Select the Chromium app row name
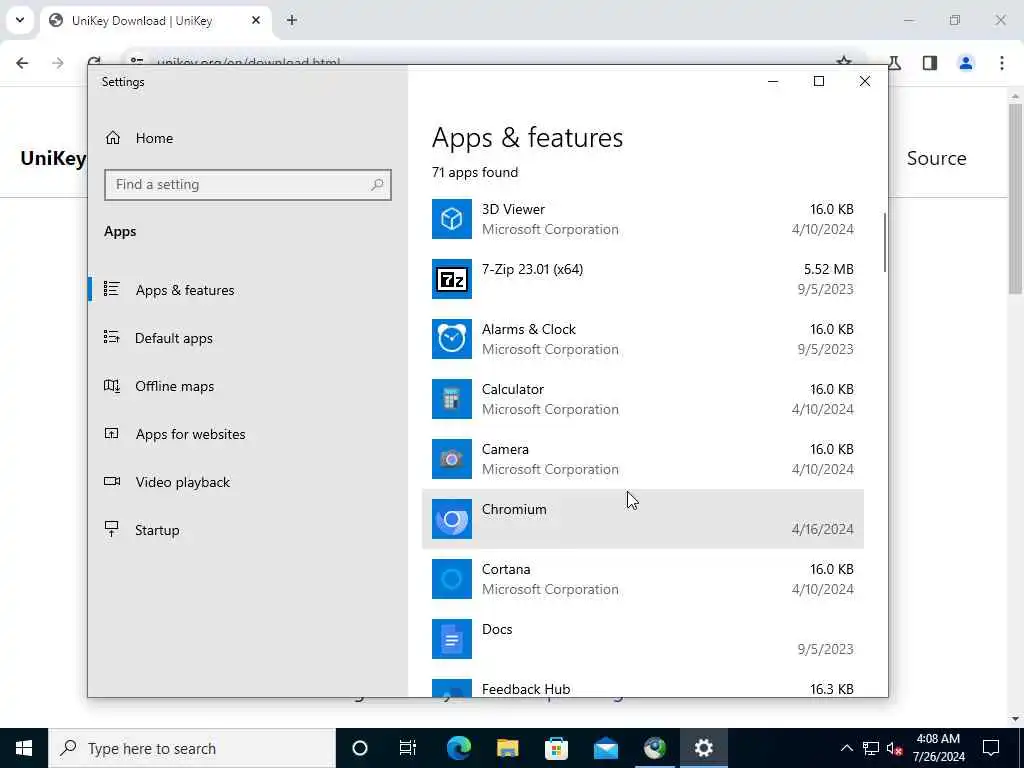1024x768 pixels. click(x=514, y=509)
